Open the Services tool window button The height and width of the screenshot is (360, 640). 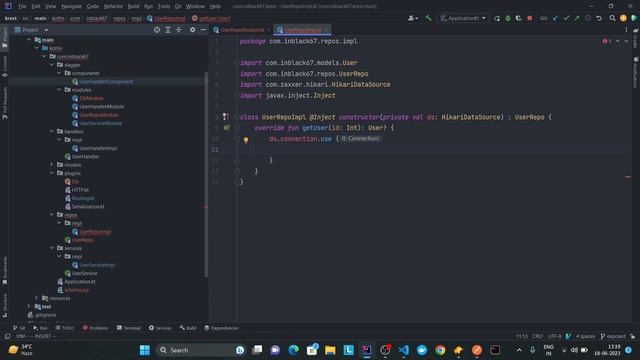[x=160, y=328]
